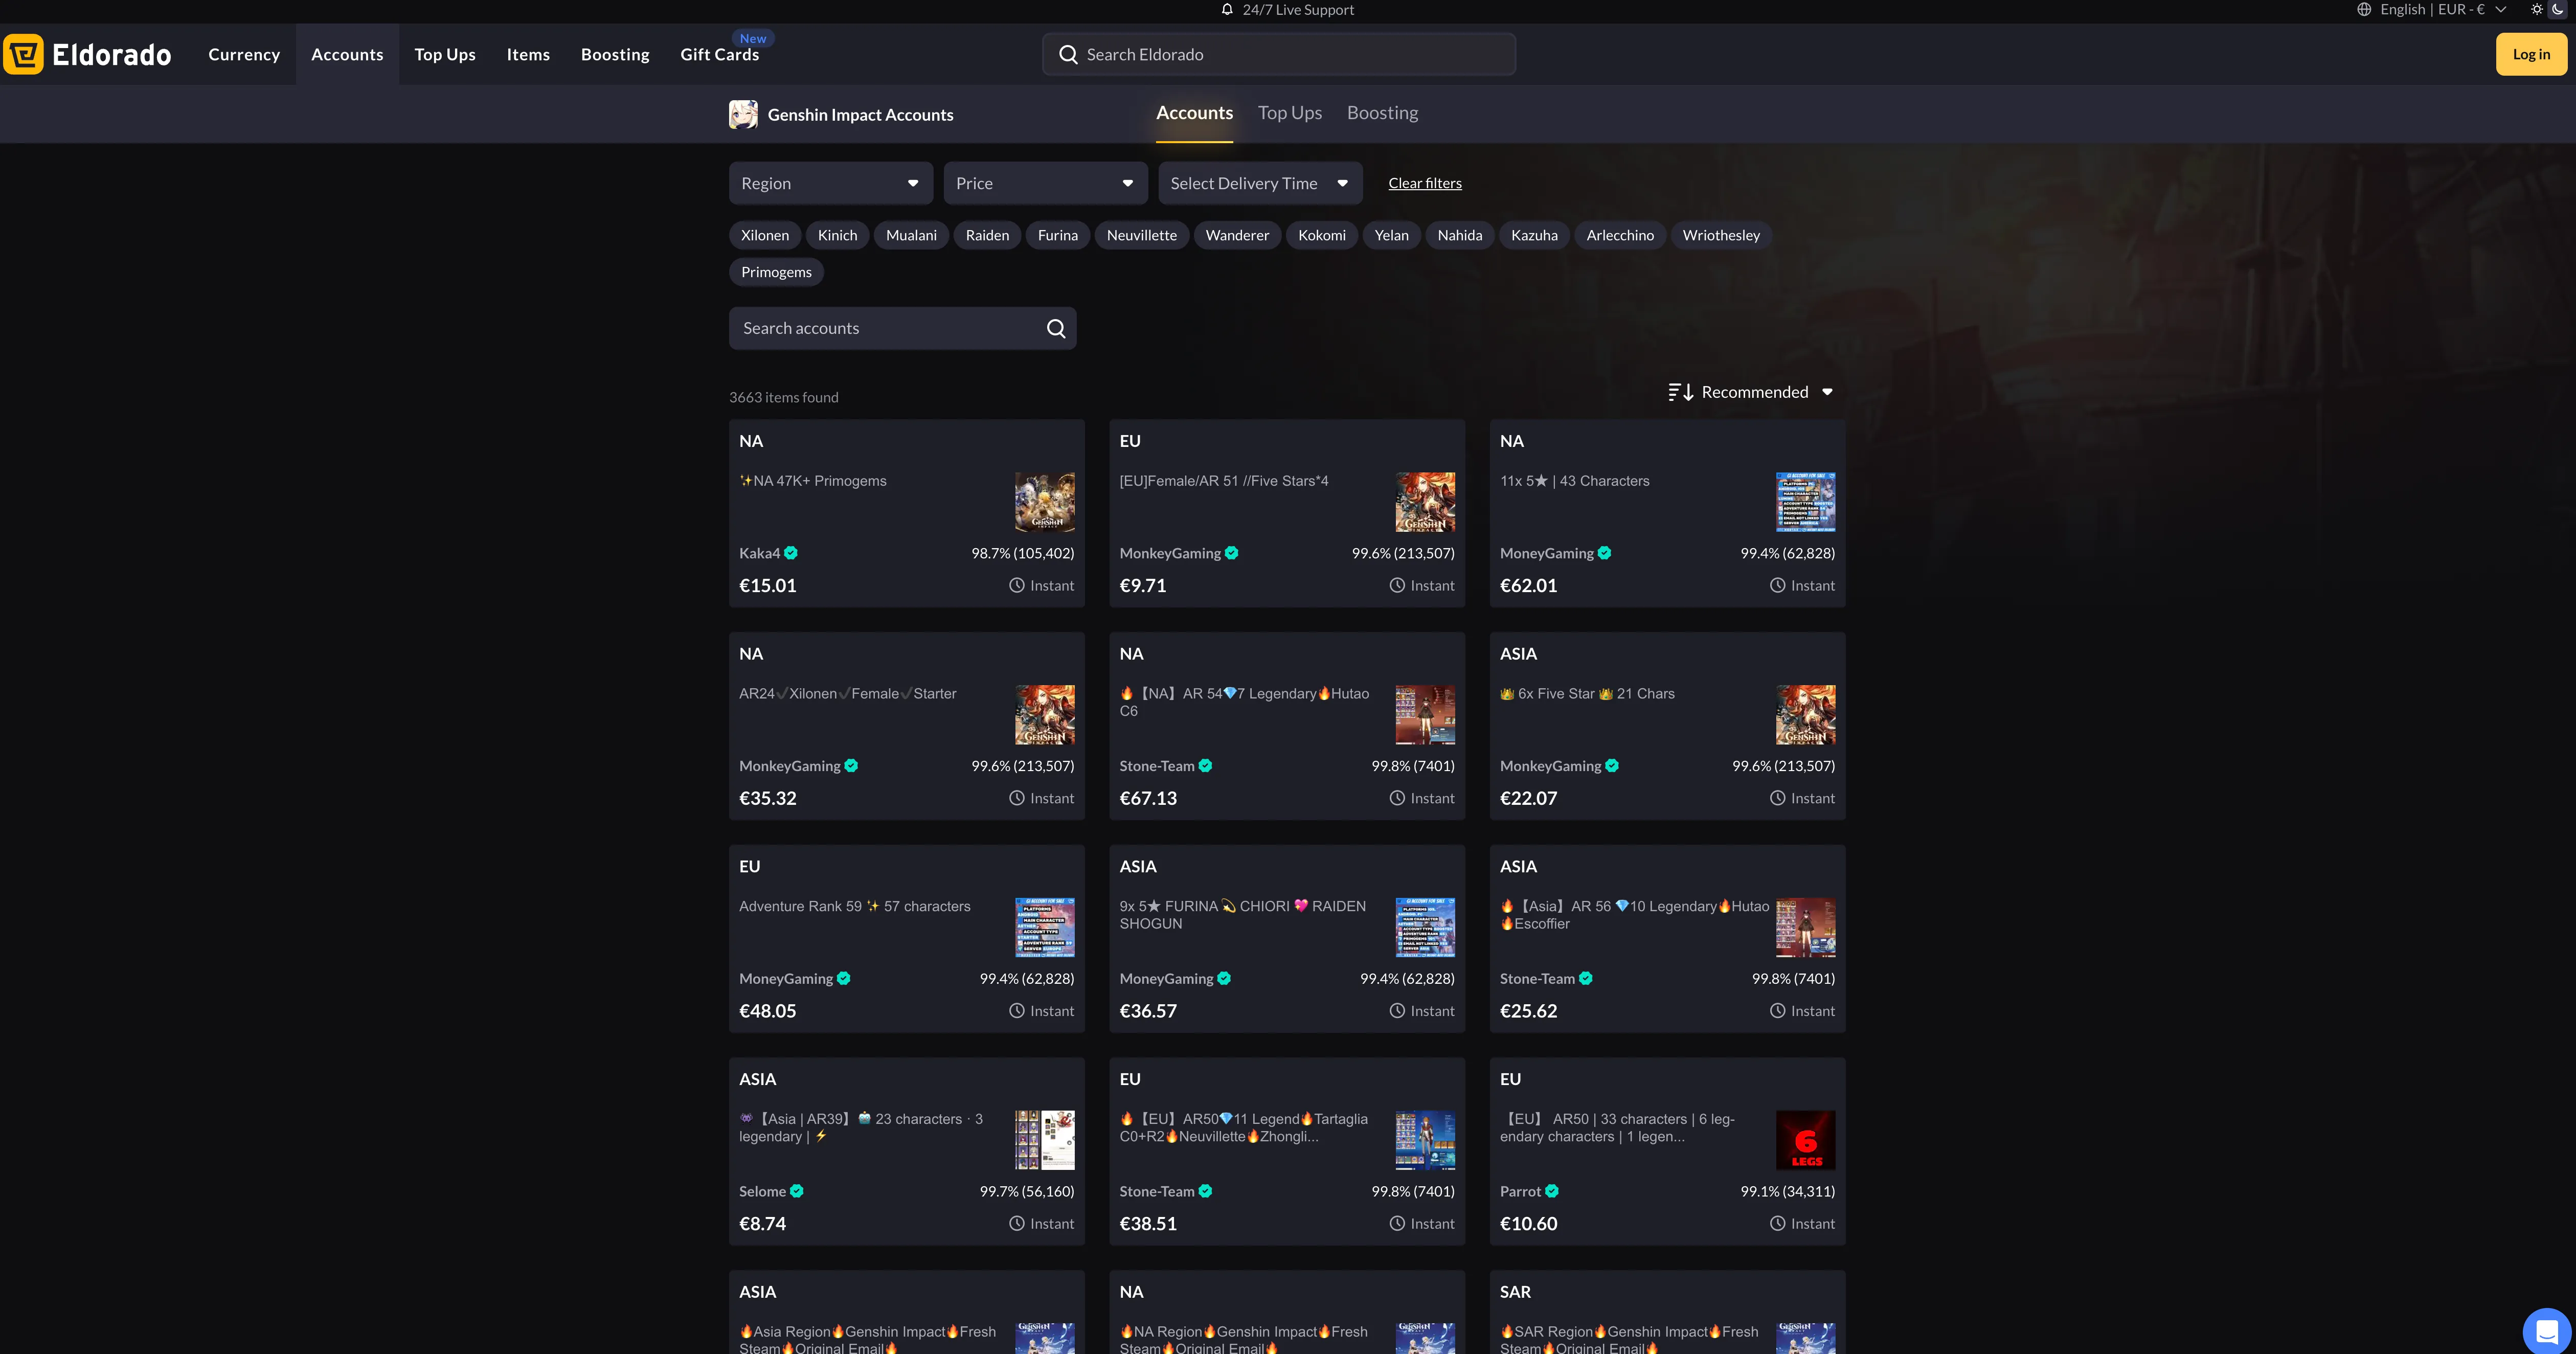2576x1354 pixels.
Task: Open Select Delivery Time dropdown
Action: pos(1259,183)
